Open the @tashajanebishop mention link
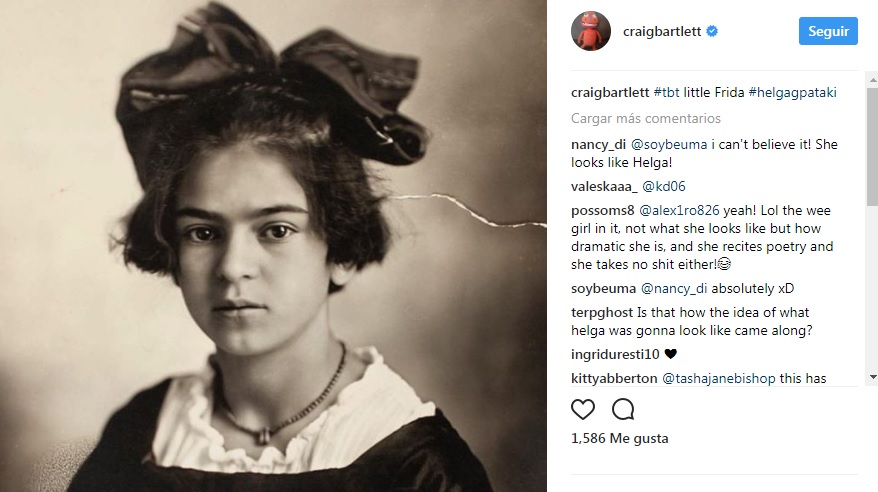 pyautogui.click(x=719, y=378)
